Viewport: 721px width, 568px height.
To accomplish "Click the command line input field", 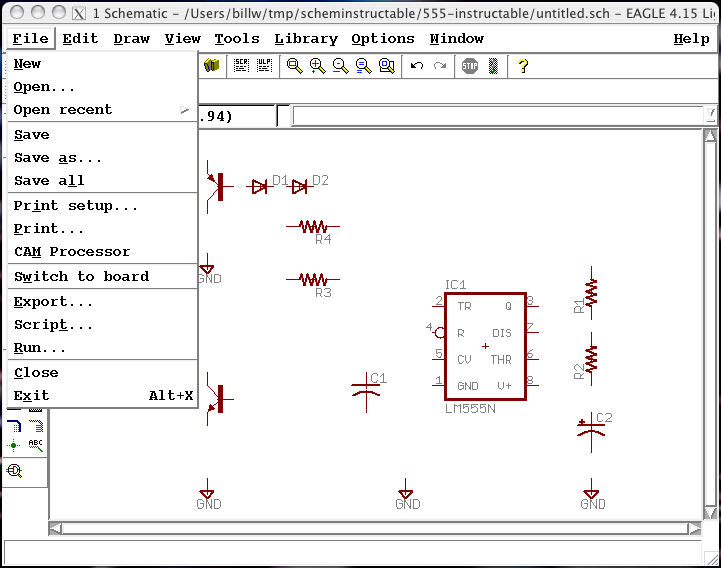I will click(498, 116).
